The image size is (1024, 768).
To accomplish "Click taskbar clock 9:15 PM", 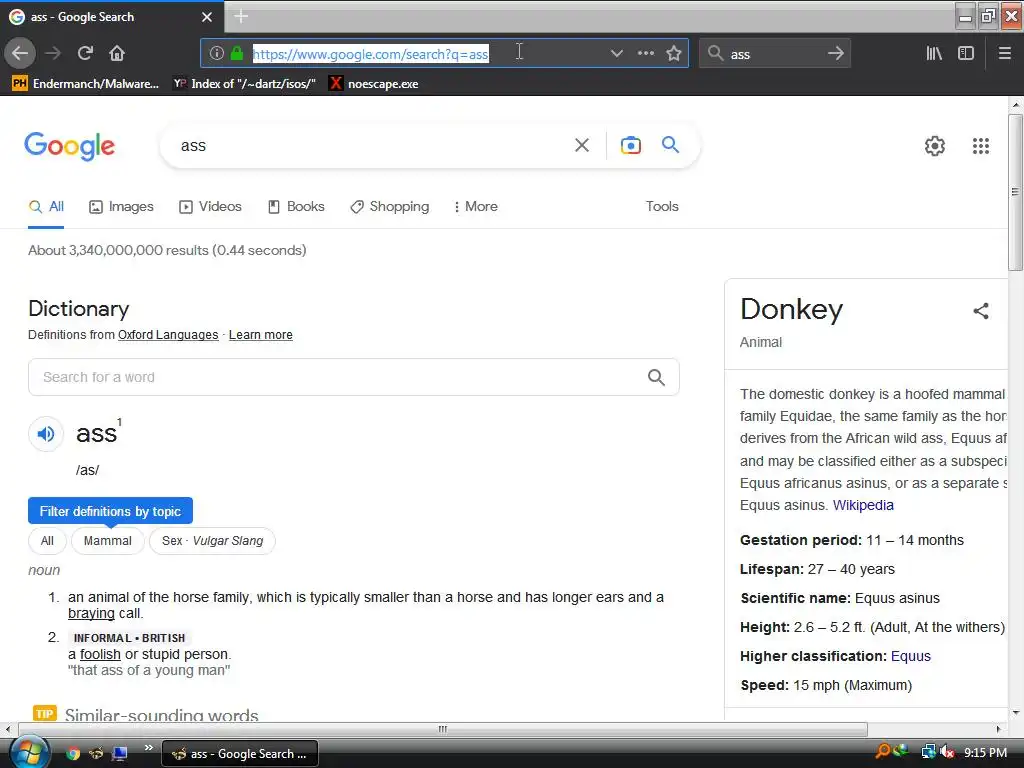I will point(985,752).
